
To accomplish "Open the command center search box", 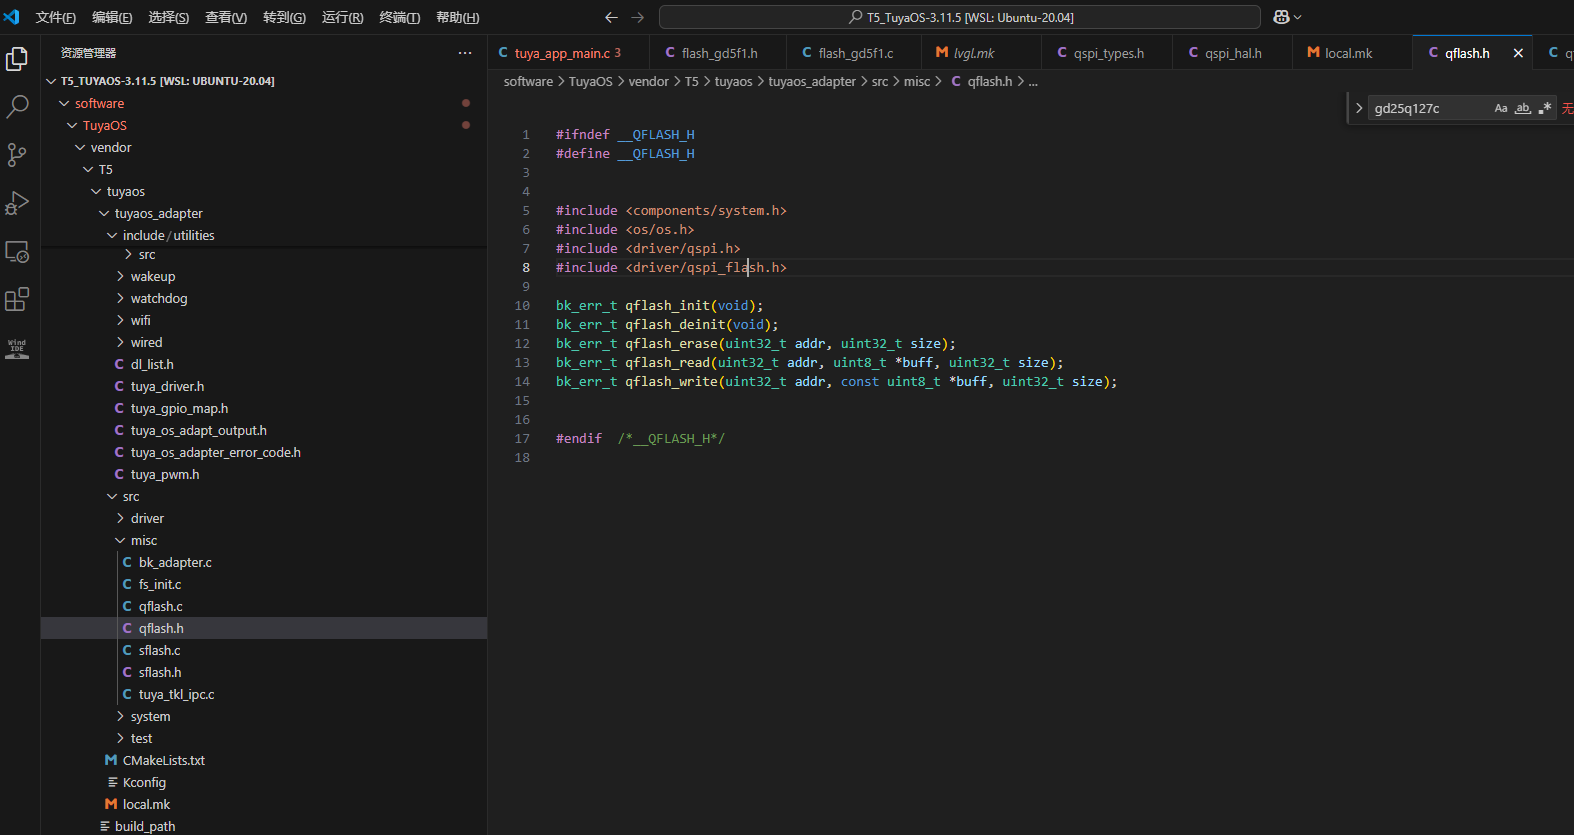I will coord(959,17).
